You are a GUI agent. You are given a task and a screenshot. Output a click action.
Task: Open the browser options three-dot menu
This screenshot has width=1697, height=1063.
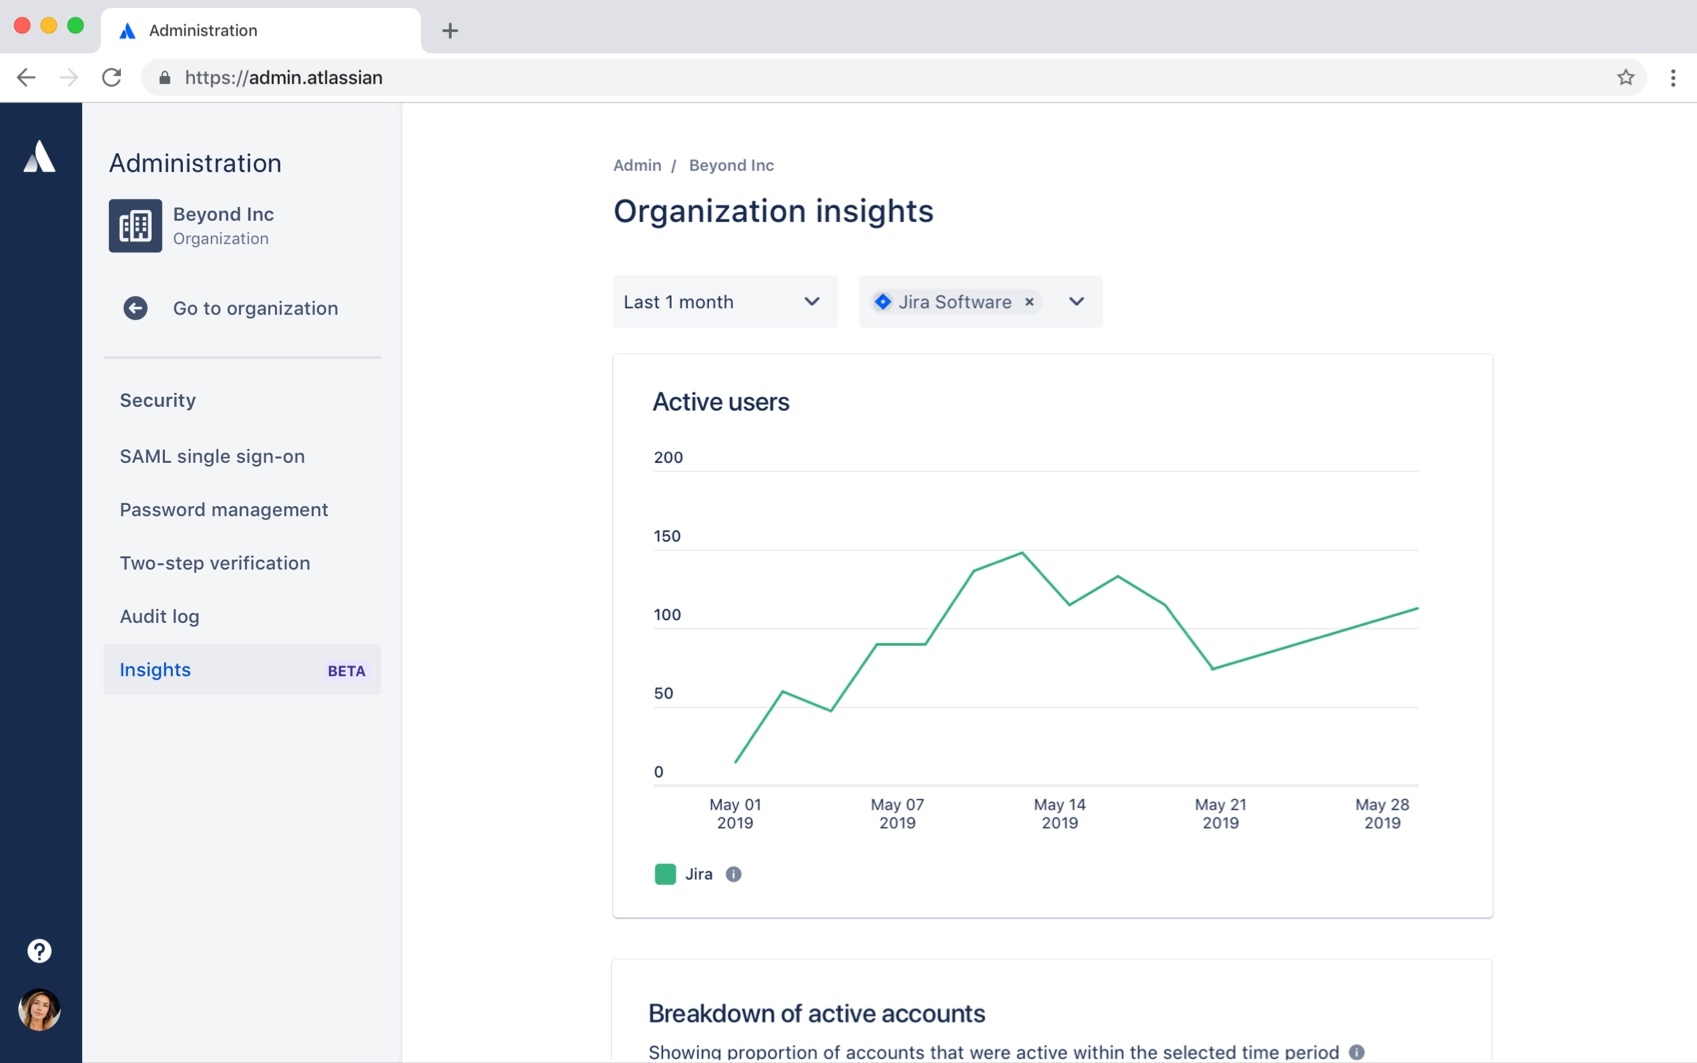pyautogui.click(x=1672, y=77)
